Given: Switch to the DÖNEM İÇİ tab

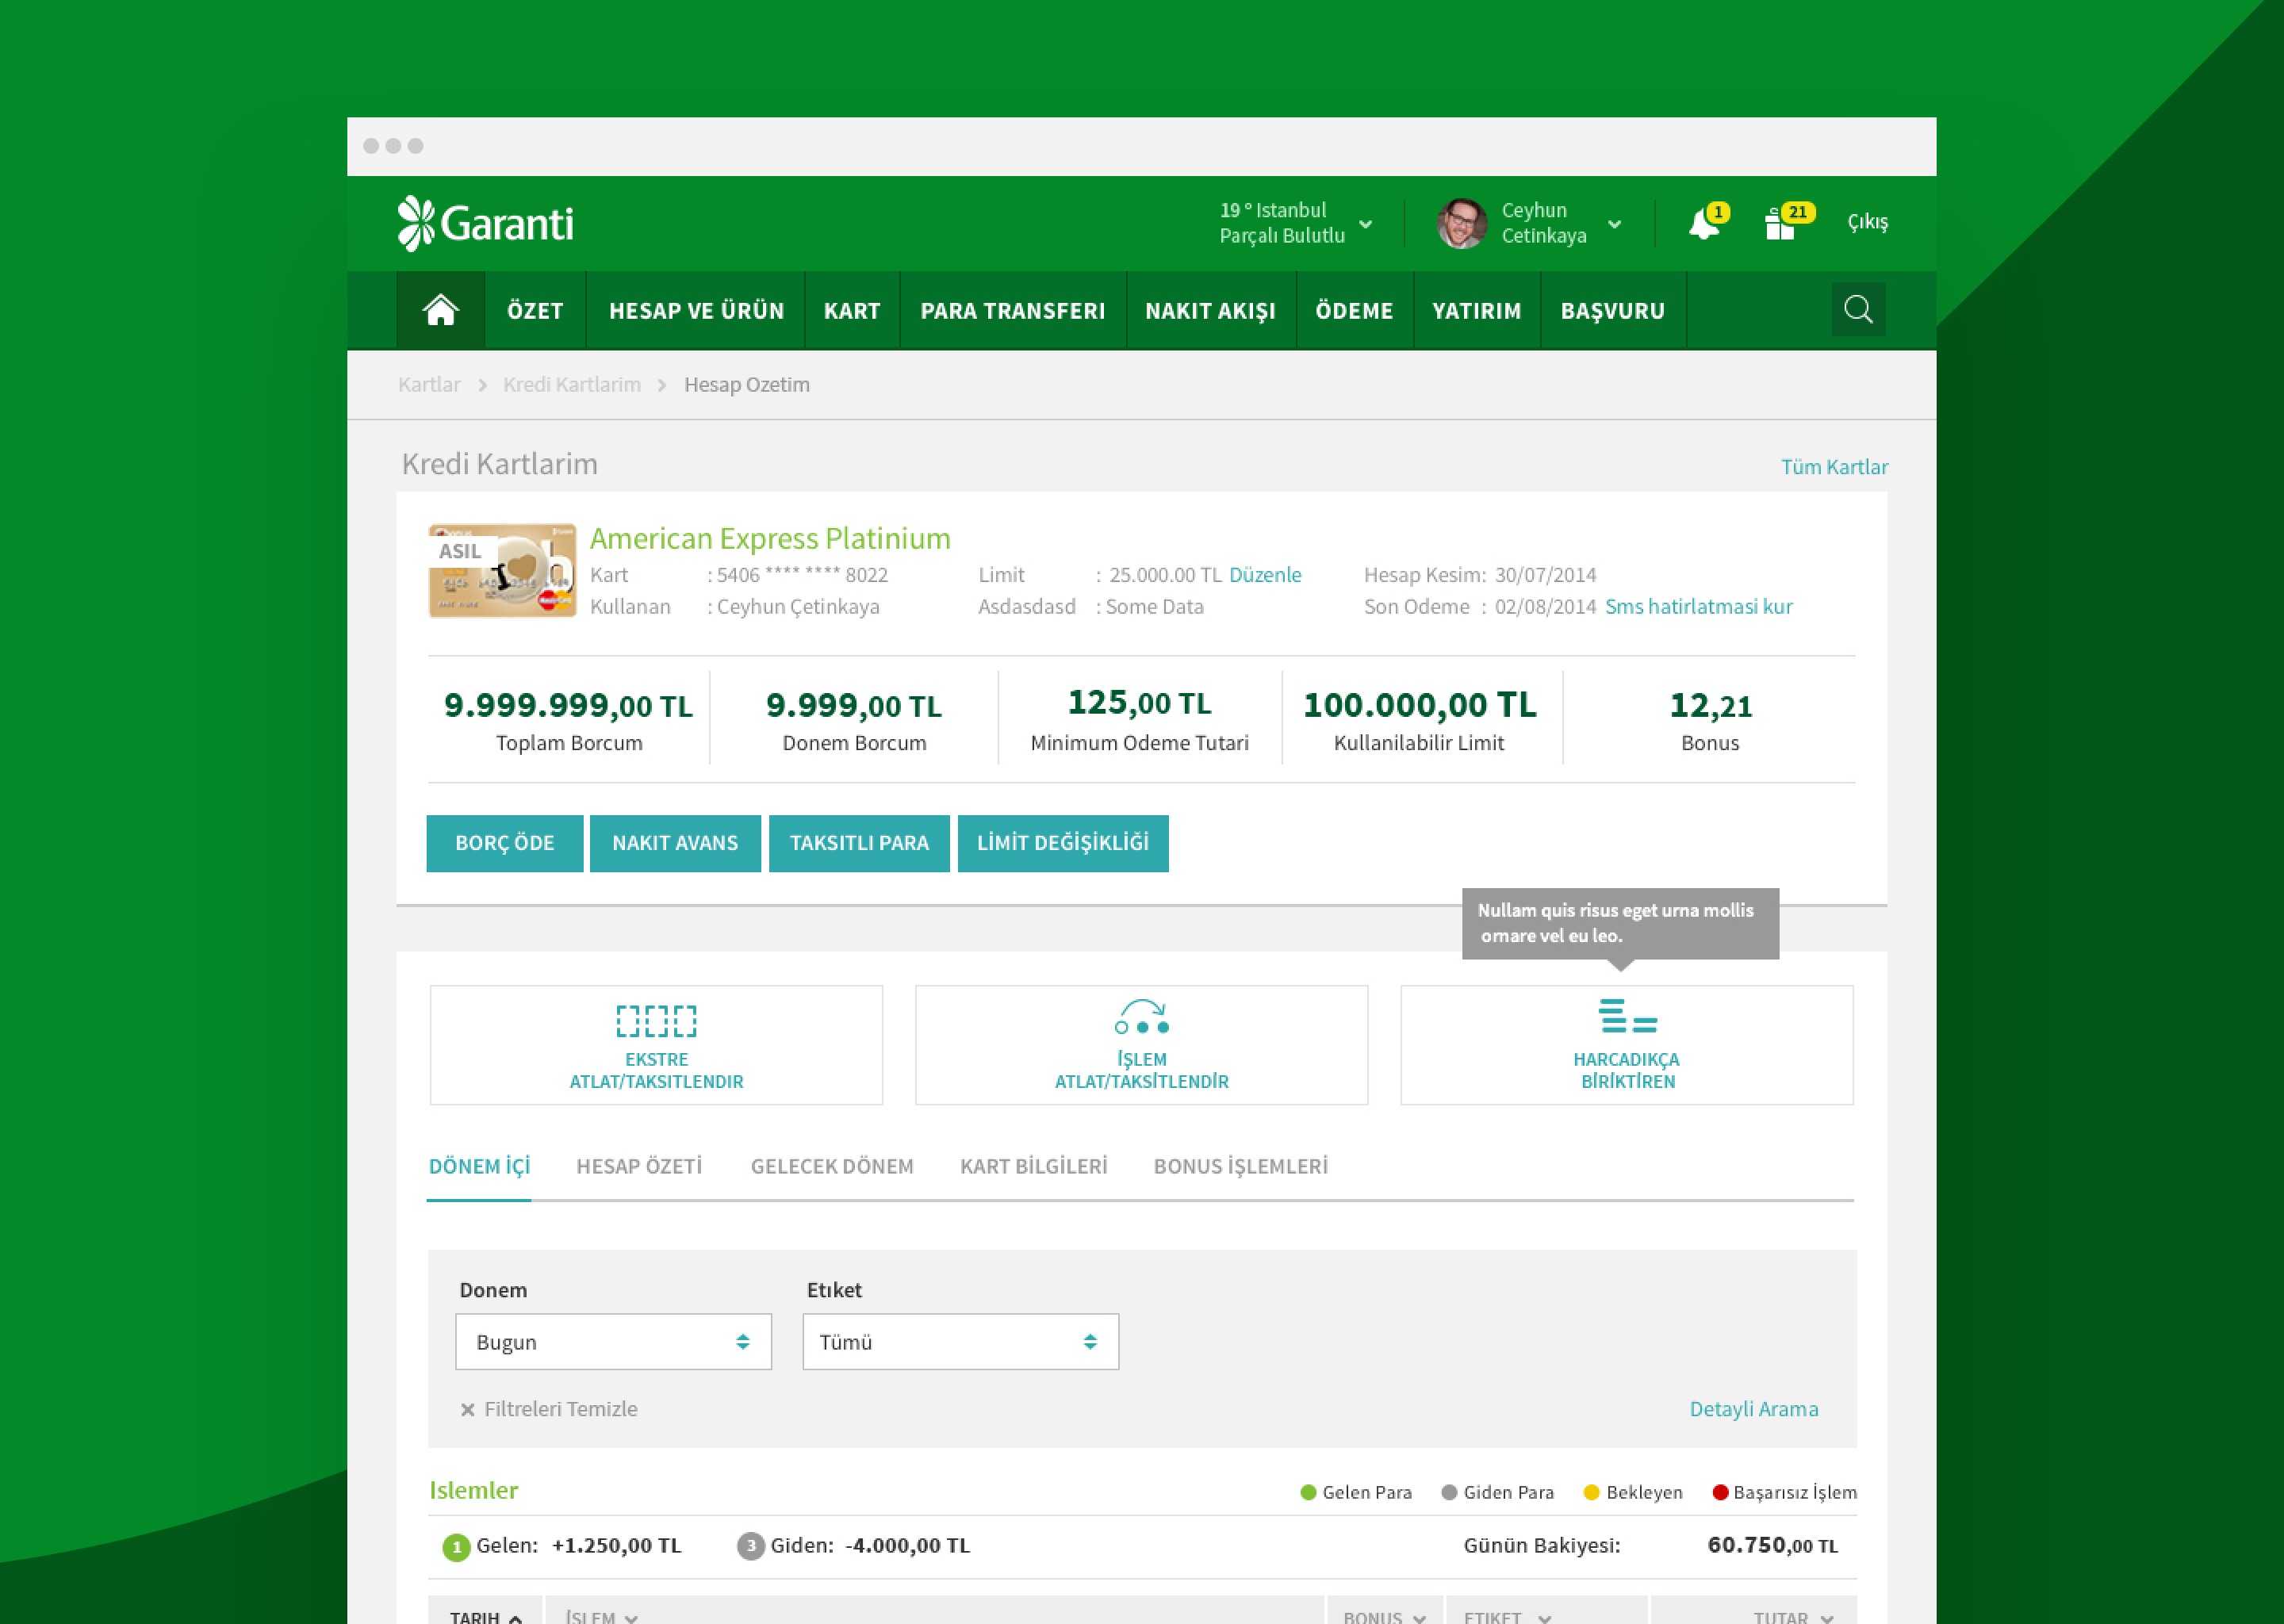Looking at the screenshot, I should click(479, 1166).
